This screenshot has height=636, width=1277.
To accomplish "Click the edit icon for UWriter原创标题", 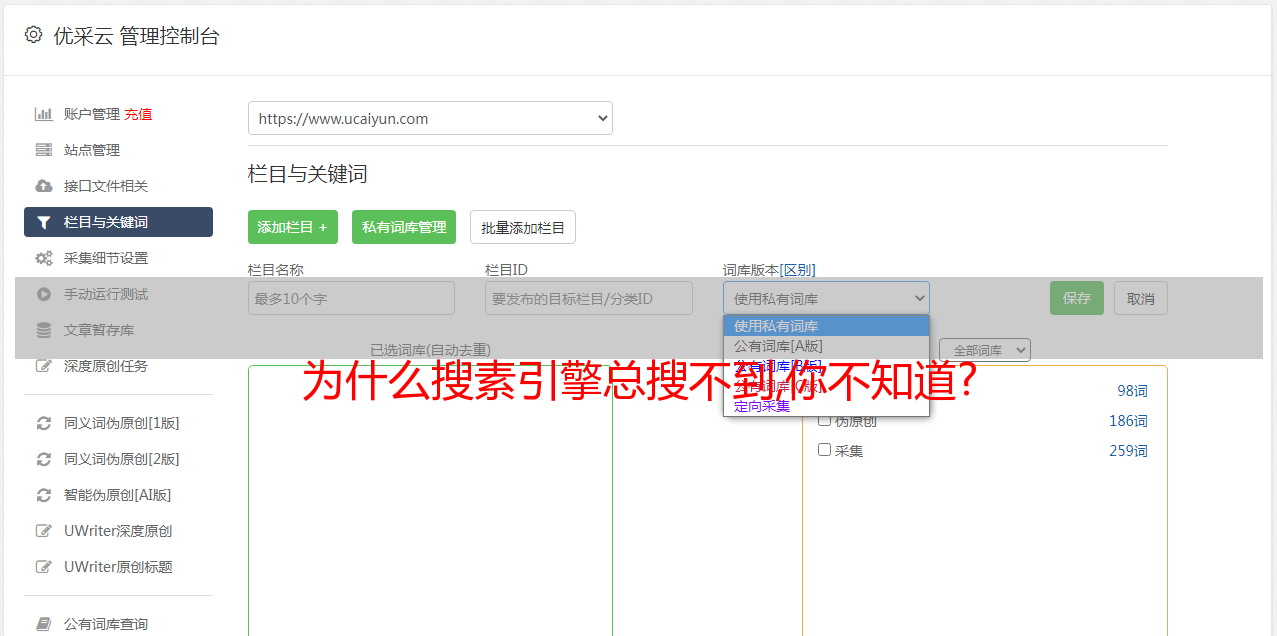I will click(x=44, y=567).
